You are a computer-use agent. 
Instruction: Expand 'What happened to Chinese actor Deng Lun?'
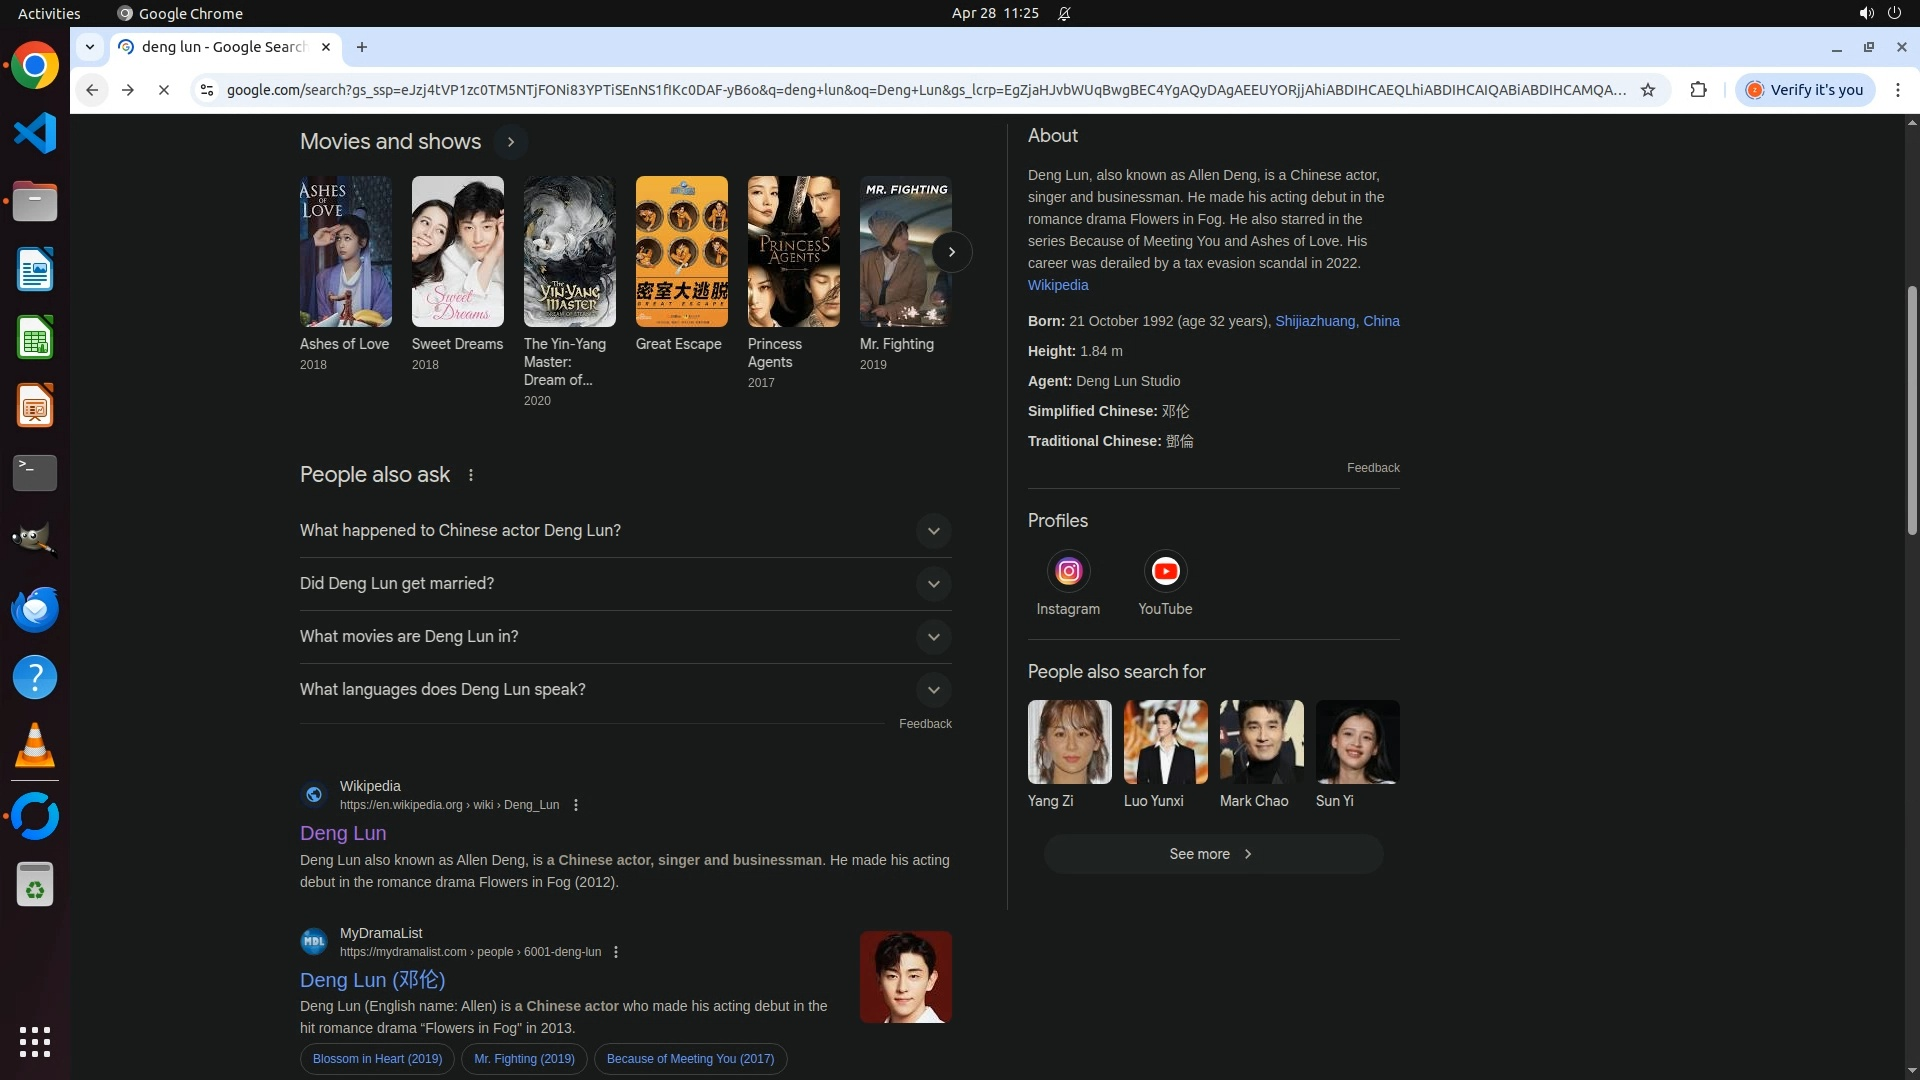(933, 531)
